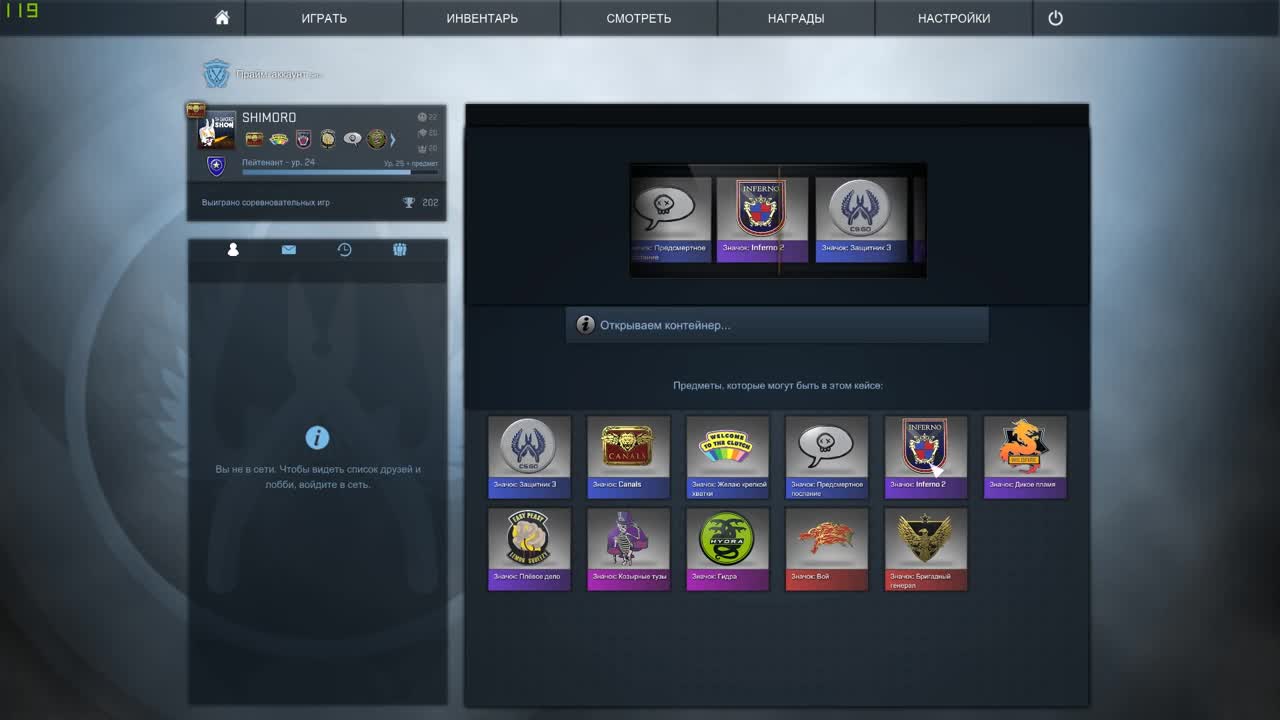Screen dimensions: 1280x720
Task: Click the Предсмертное послание reel item
Action: 671,220
